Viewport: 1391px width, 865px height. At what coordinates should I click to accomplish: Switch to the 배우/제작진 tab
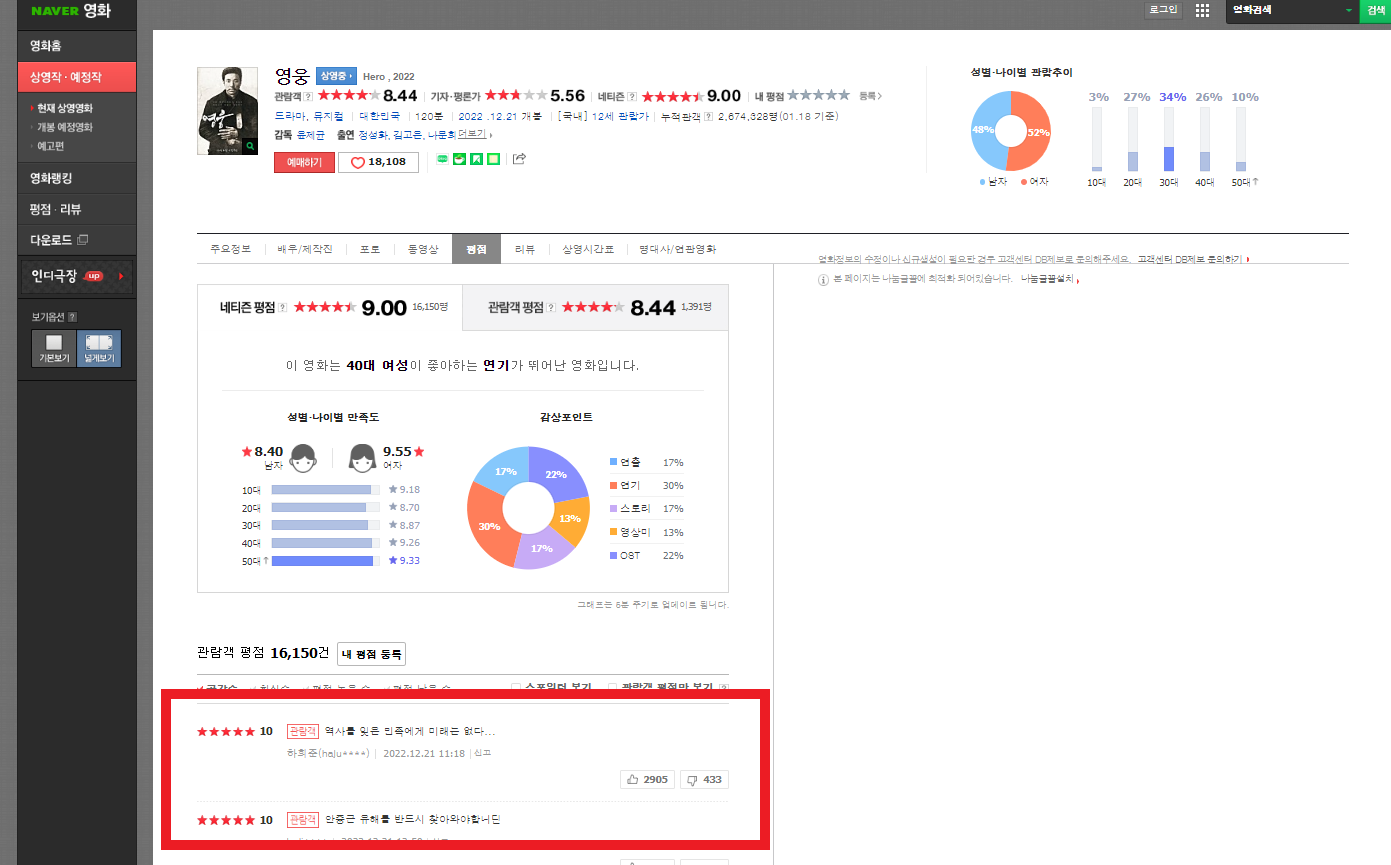[305, 249]
